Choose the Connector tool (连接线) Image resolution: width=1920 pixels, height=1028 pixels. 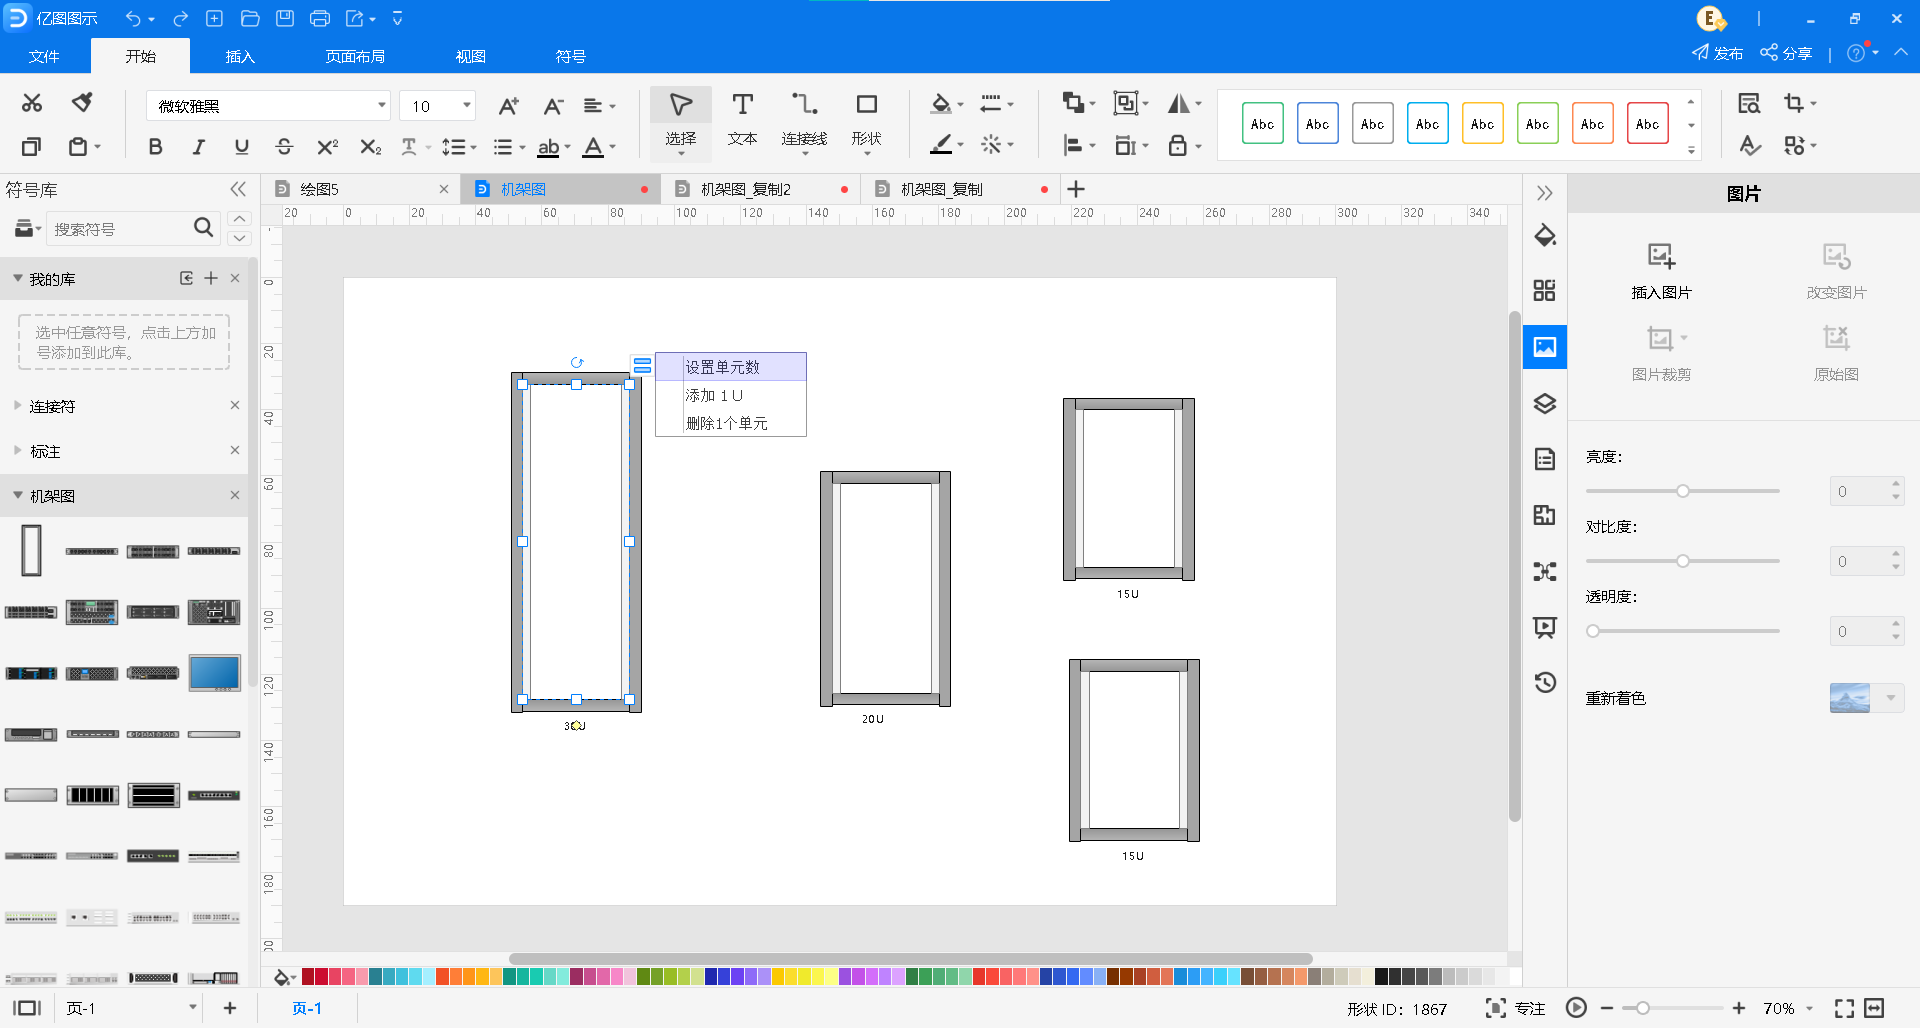[804, 119]
